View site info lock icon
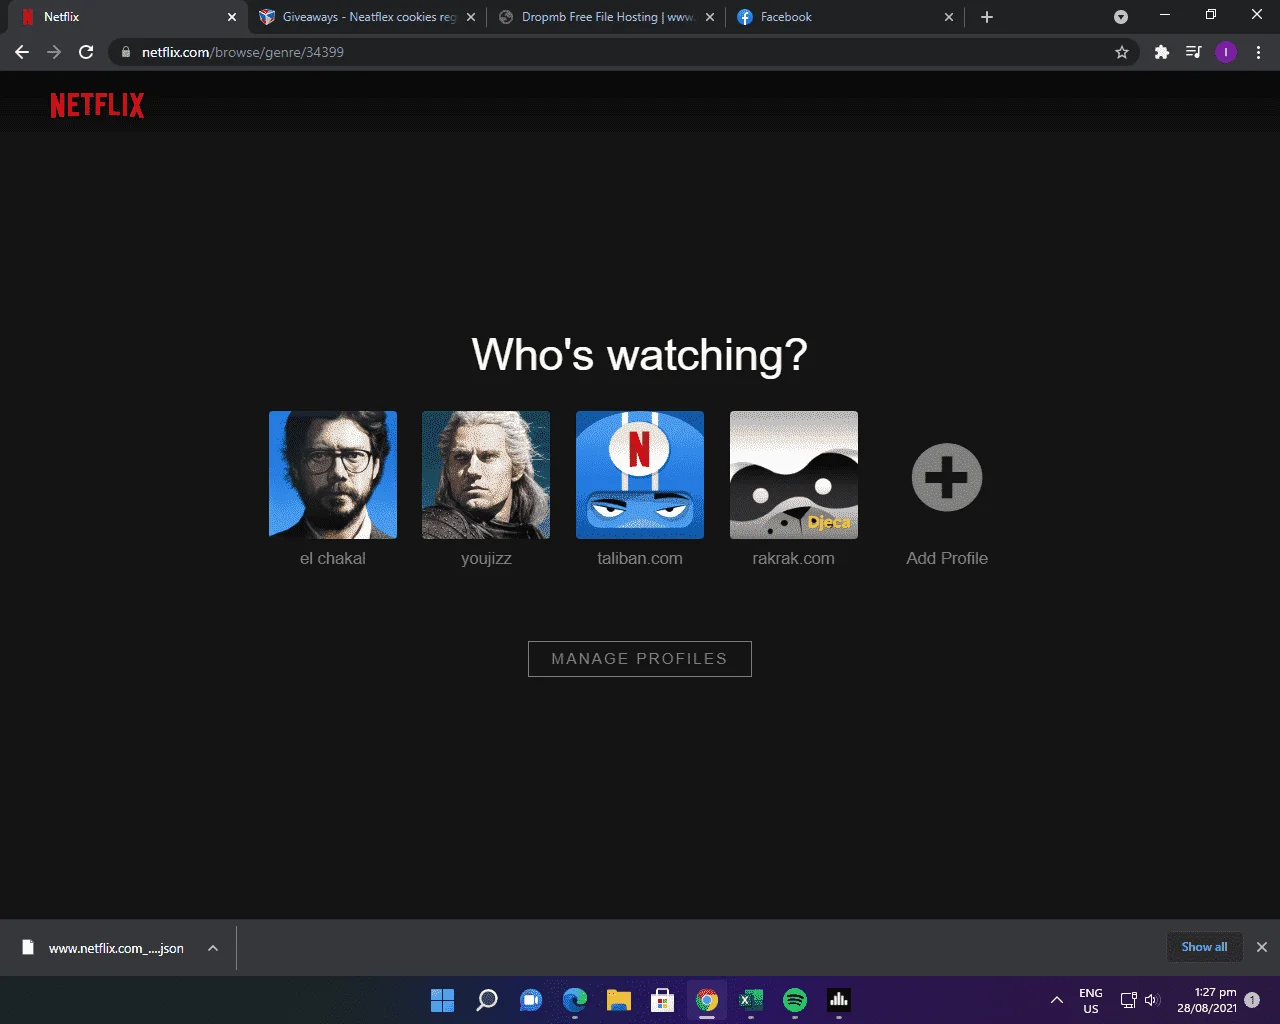 pyautogui.click(x=126, y=52)
